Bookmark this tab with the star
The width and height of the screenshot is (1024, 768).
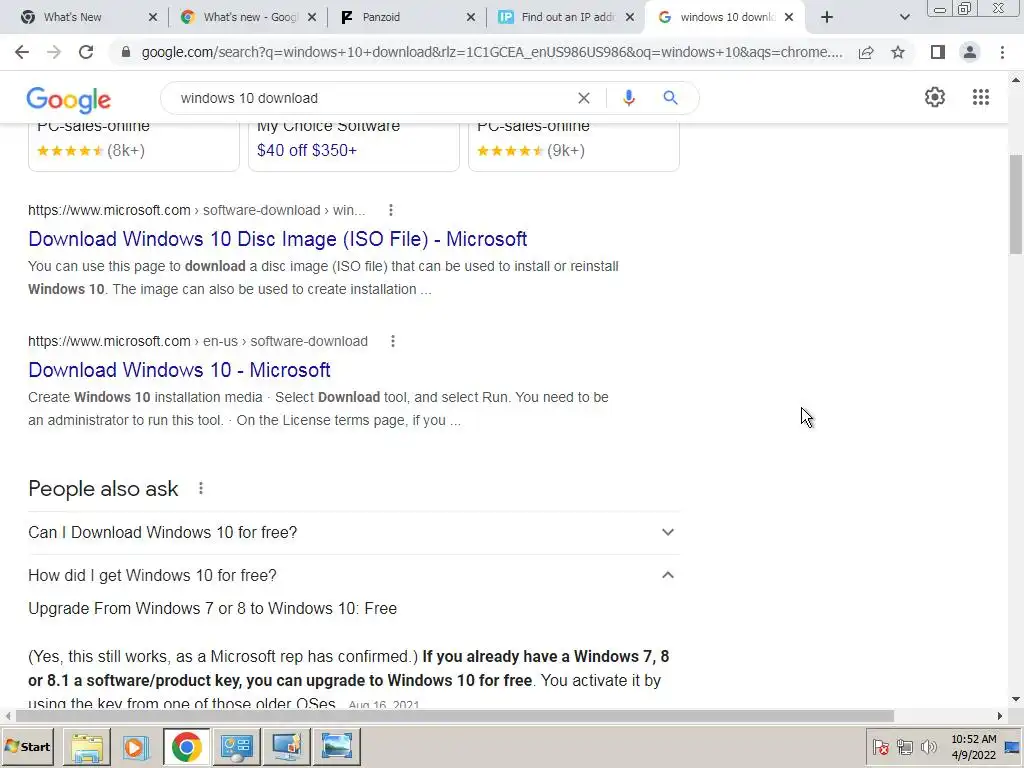(x=898, y=52)
